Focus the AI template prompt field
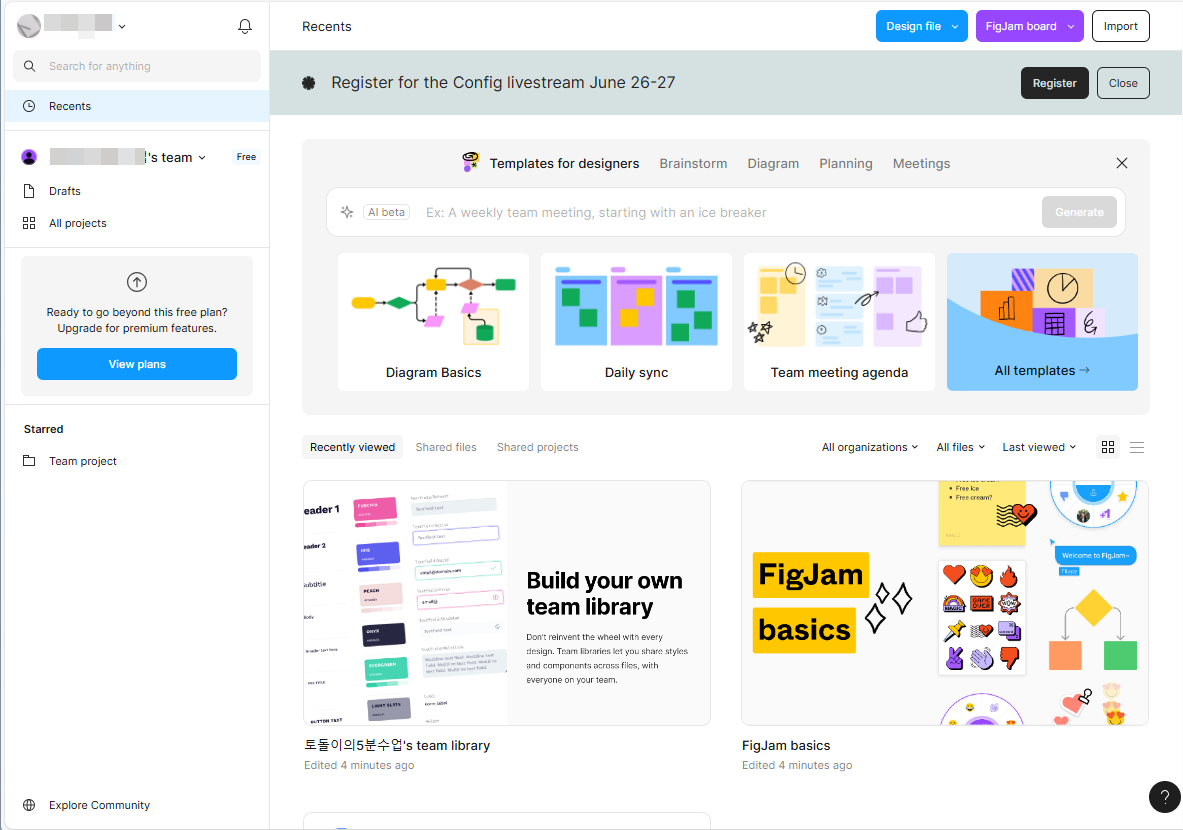Screen dimensions: 1183x830 click(x=728, y=213)
